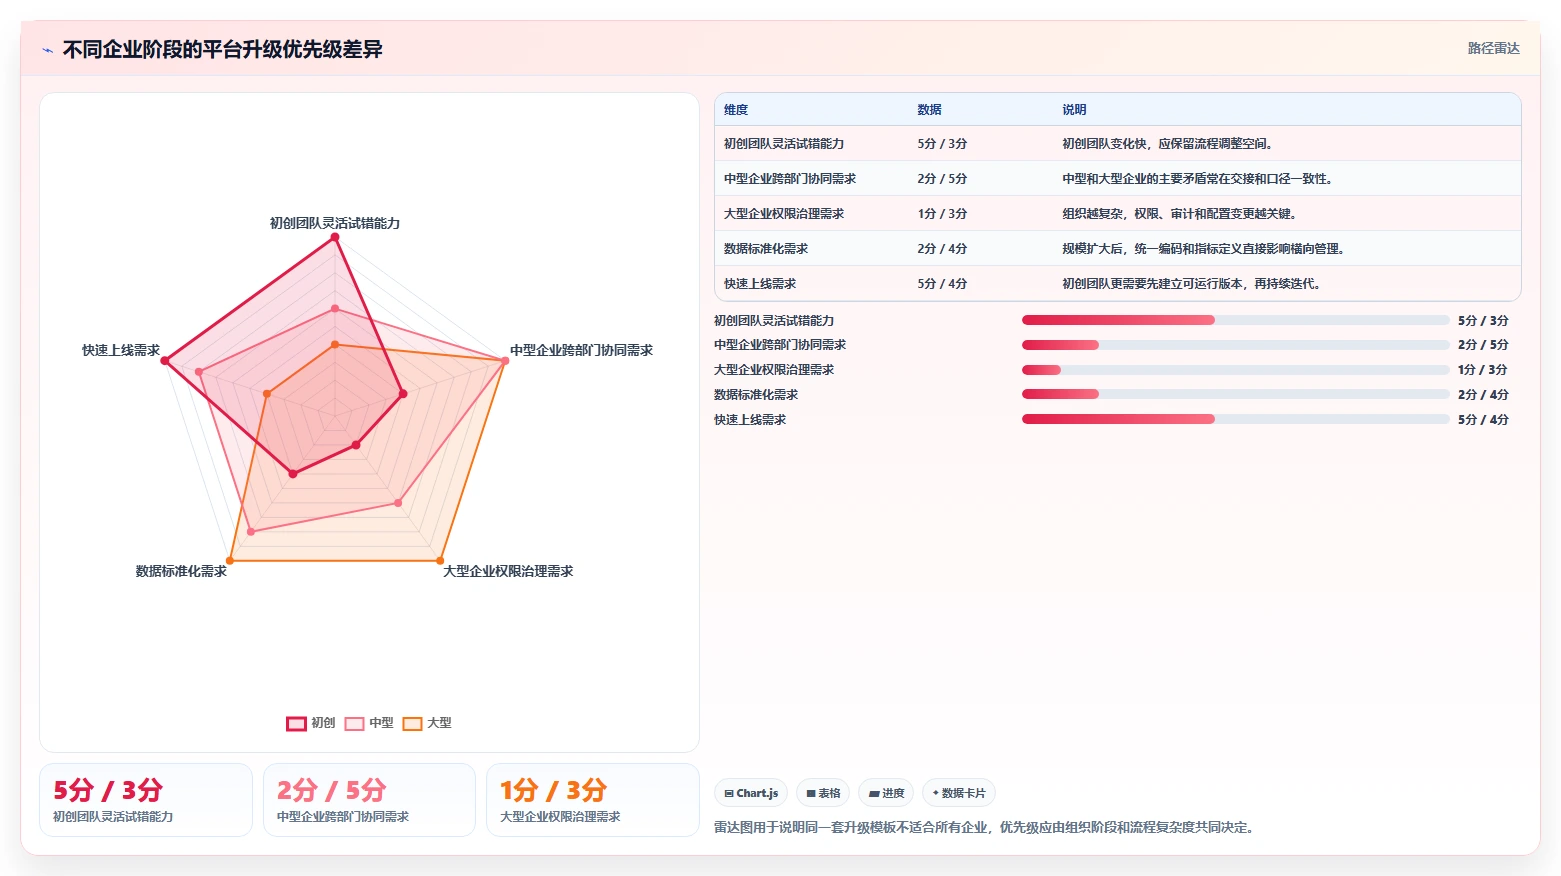Image resolution: width=1561 pixels, height=876 pixels.
Task: Click the 数据 table column header
Action: pyautogui.click(x=929, y=110)
